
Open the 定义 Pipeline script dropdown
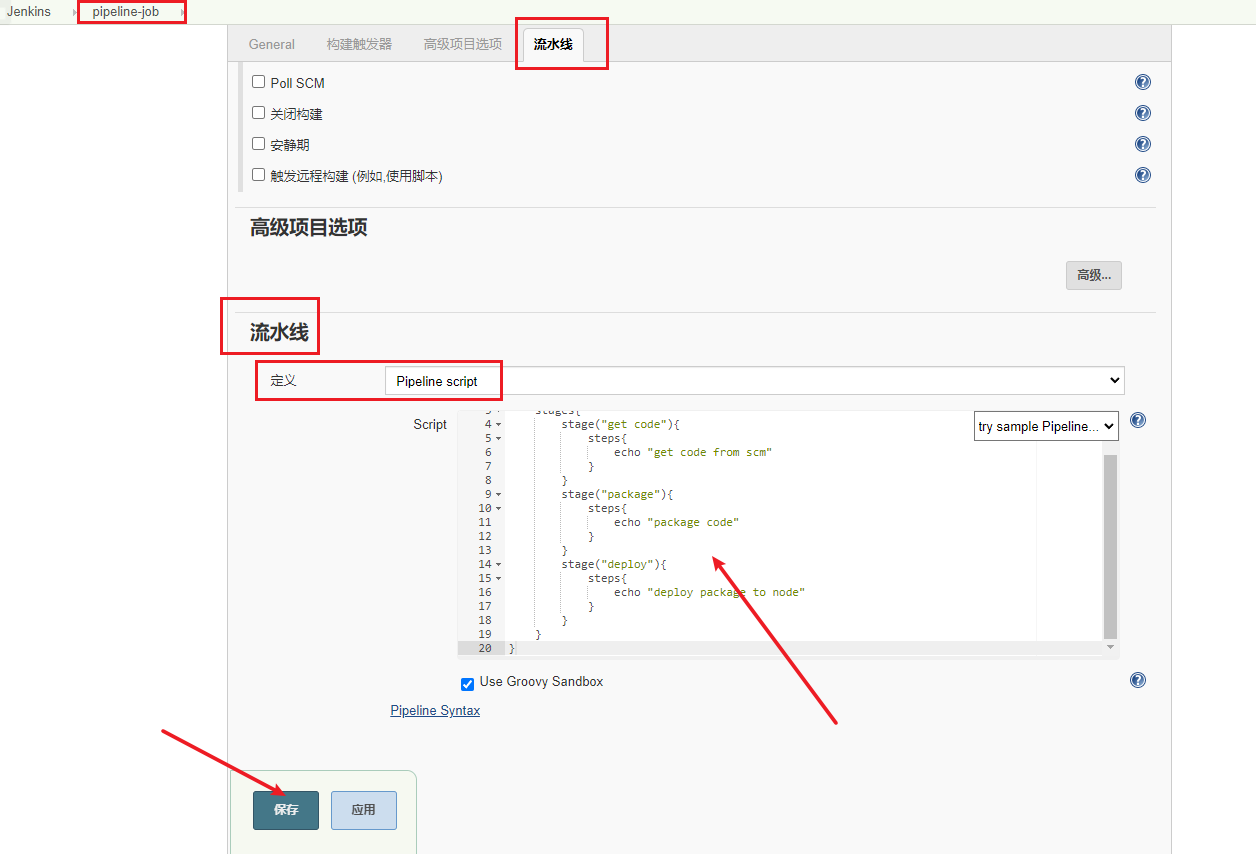click(754, 380)
